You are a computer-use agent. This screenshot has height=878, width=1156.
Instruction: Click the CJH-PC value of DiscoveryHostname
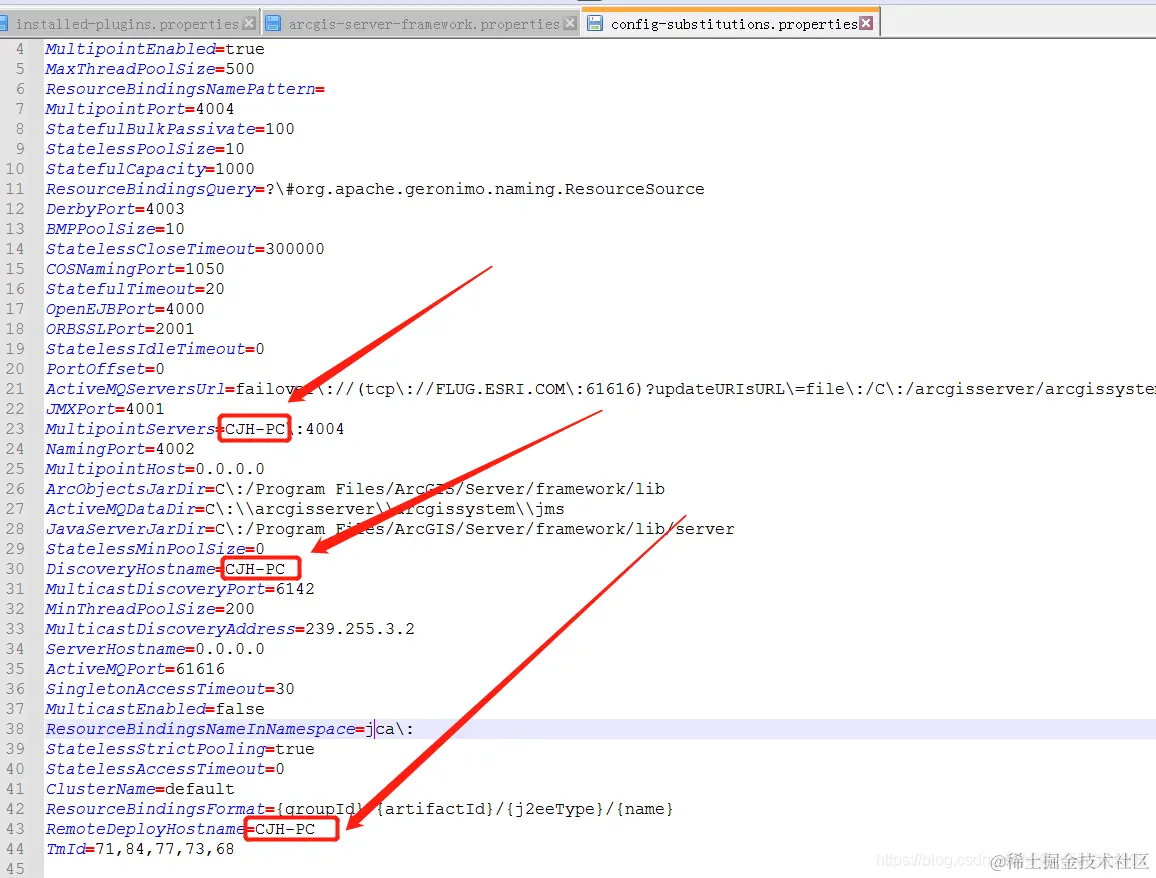[x=255, y=568]
